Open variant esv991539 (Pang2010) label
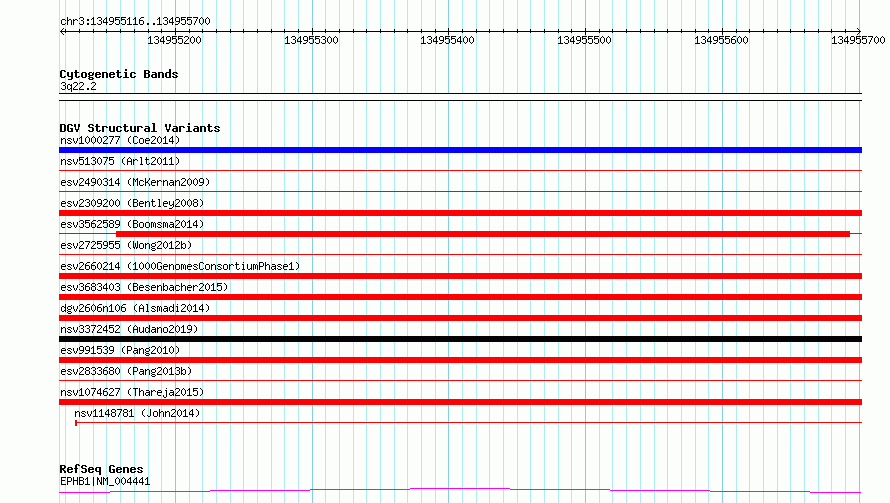 pos(120,350)
